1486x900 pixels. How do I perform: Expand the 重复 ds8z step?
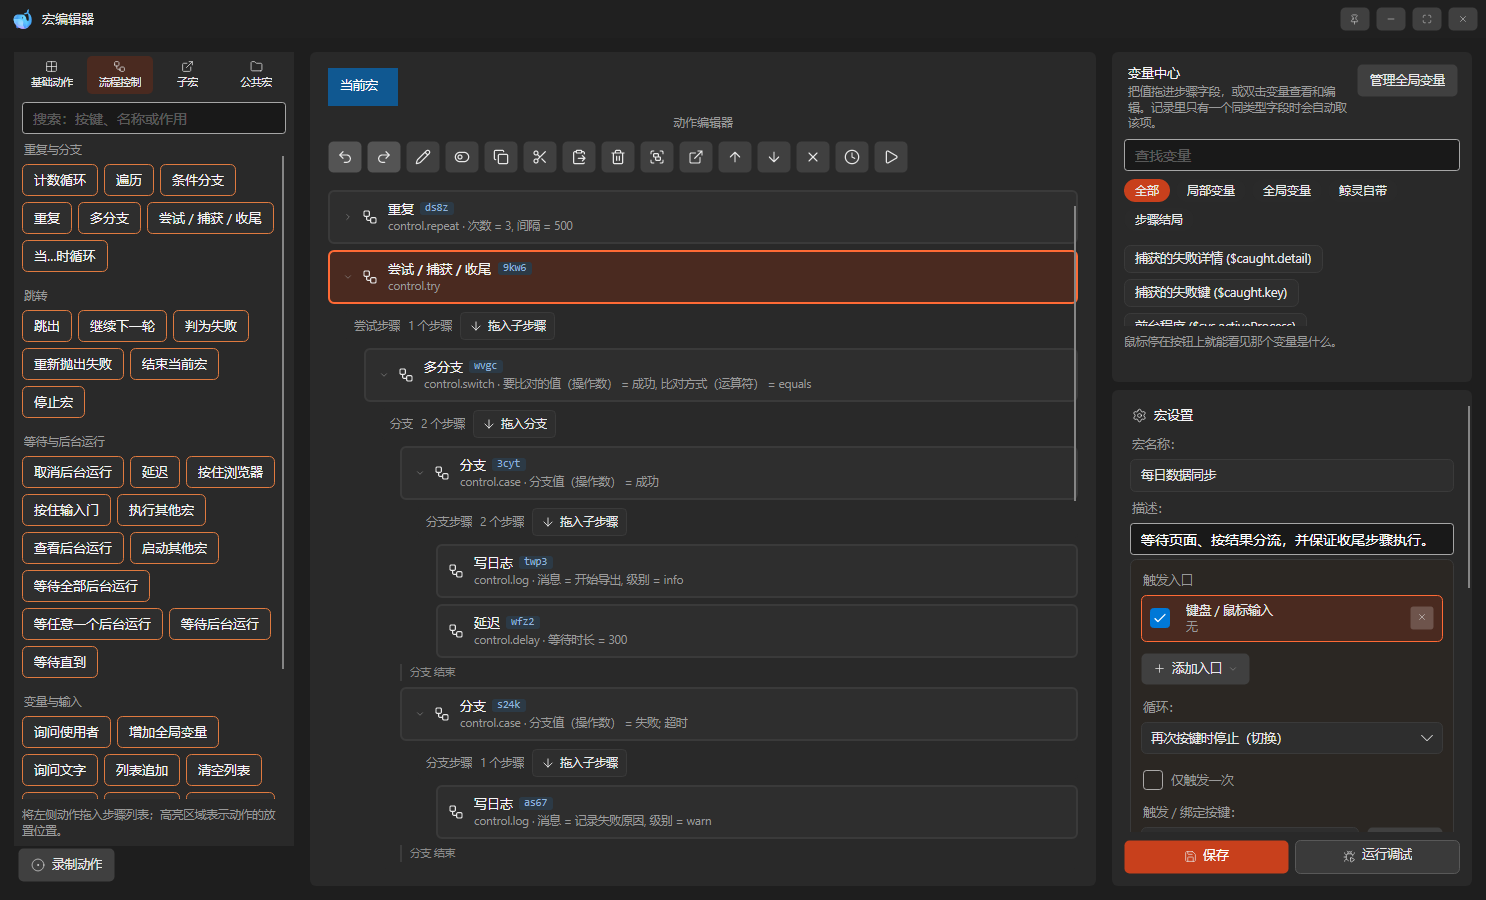click(x=348, y=217)
